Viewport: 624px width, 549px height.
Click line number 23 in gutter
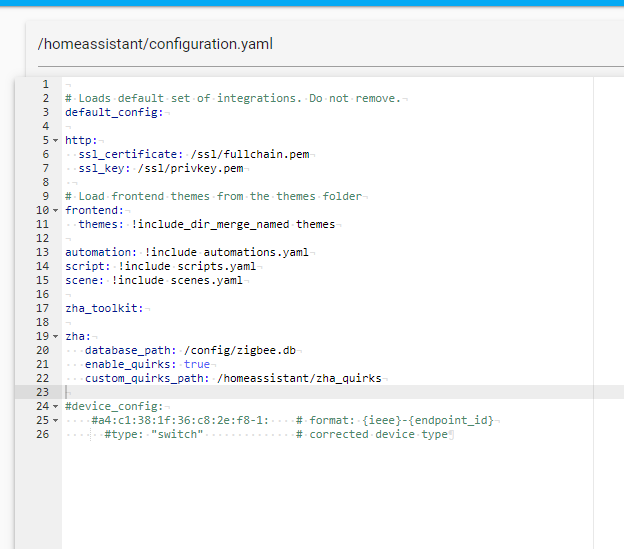tap(43, 392)
